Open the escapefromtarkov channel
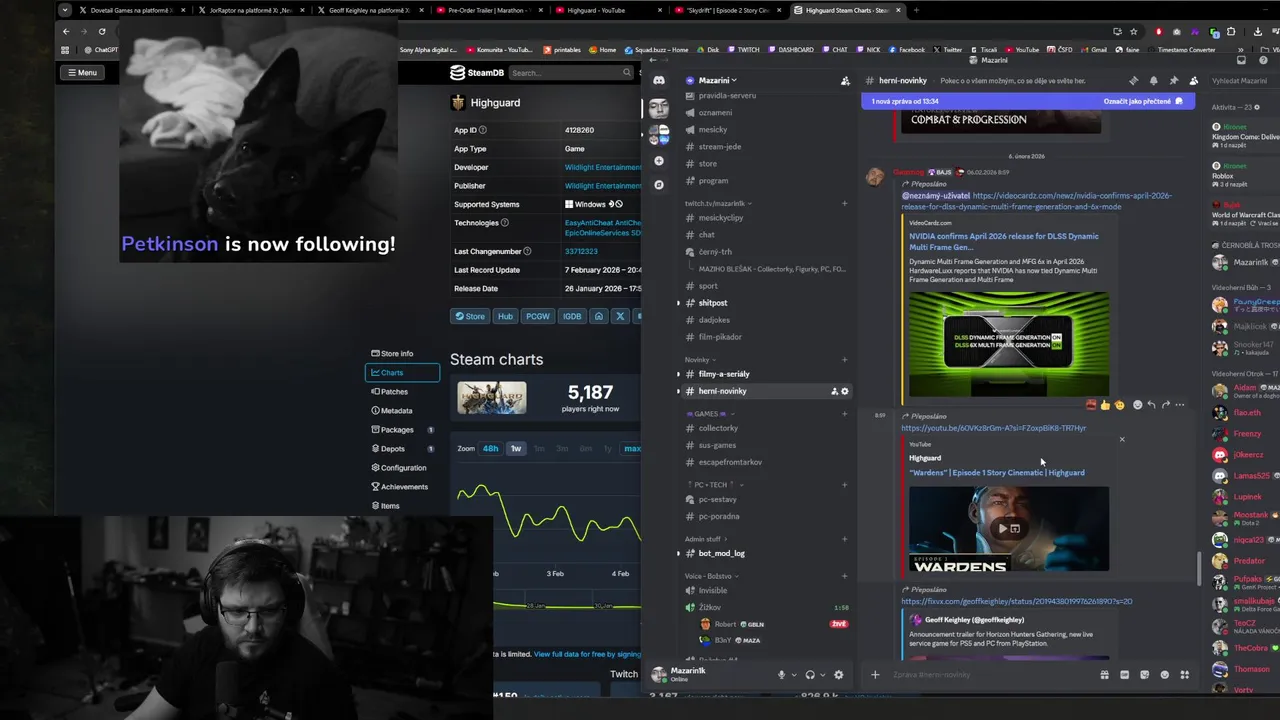Viewport: 1280px width, 720px height. tap(764, 462)
